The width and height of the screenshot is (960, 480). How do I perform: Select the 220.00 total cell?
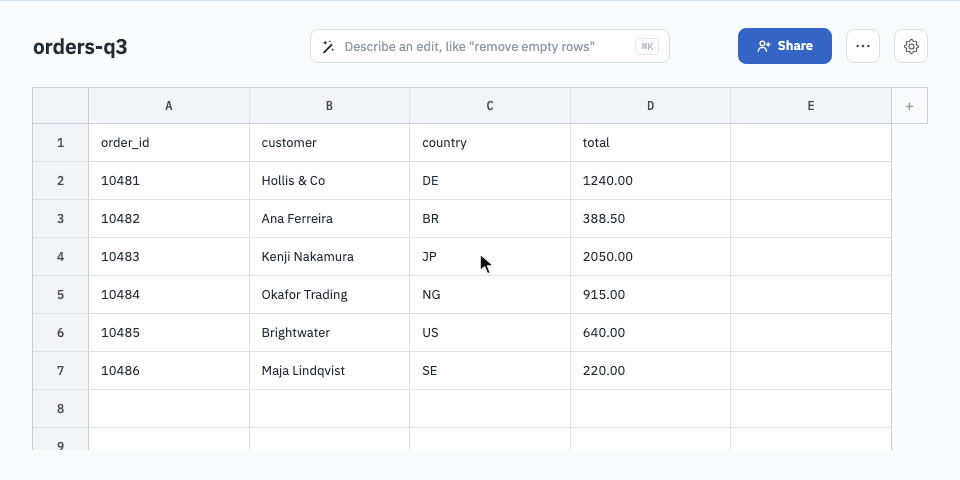650,370
